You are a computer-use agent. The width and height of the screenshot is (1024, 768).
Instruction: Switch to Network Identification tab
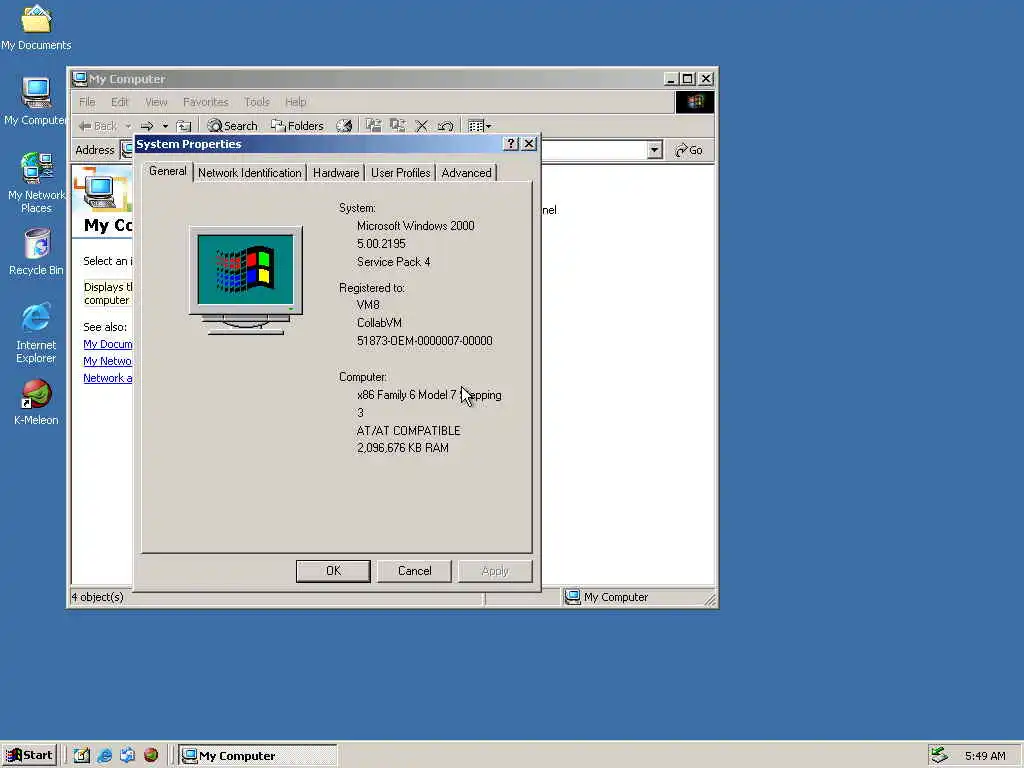(x=249, y=173)
